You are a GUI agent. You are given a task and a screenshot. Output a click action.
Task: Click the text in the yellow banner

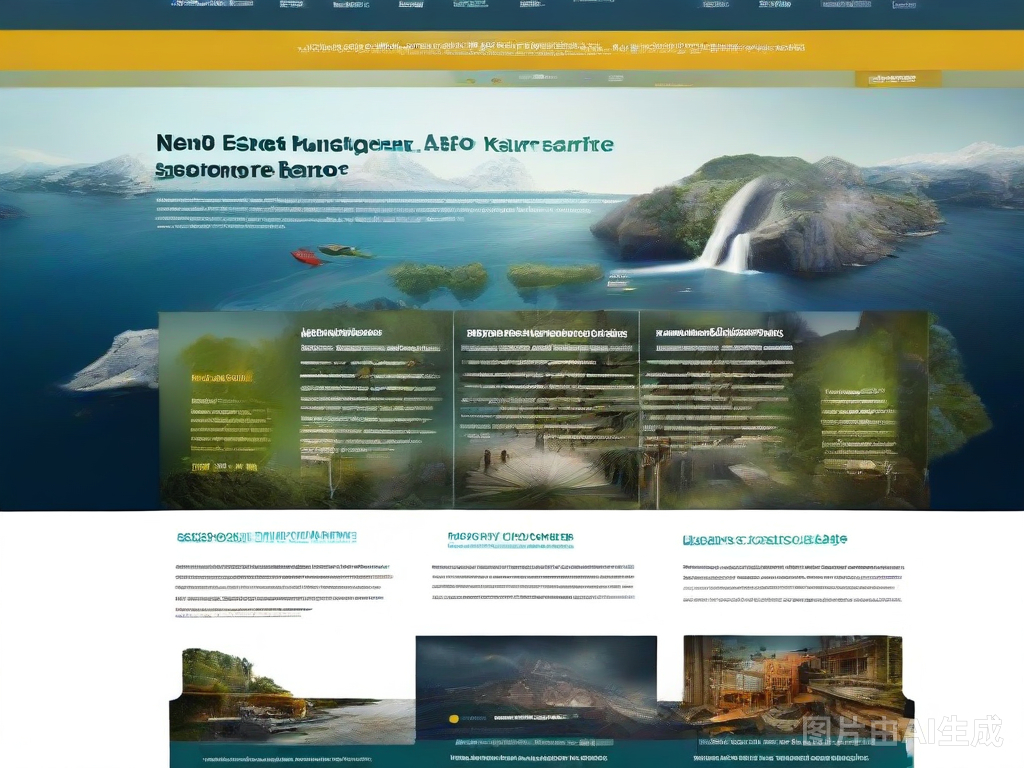pyautogui.click(x=540, y=47)
